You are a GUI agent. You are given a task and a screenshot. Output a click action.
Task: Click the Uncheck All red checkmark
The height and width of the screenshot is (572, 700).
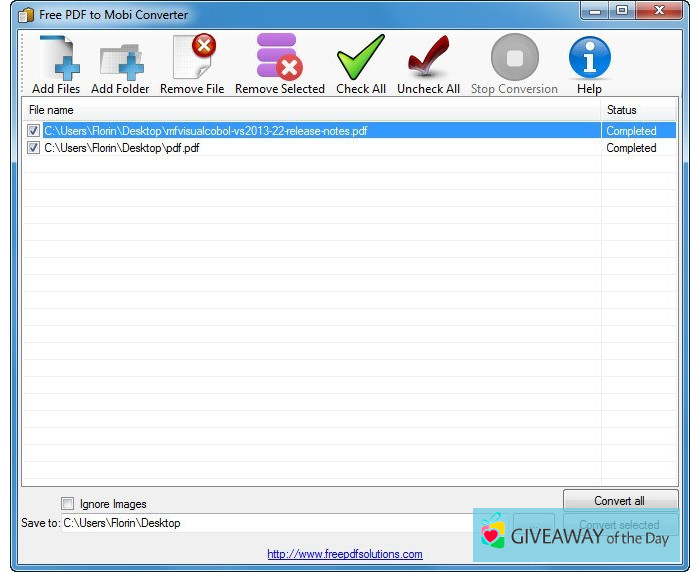click(428, 58)
